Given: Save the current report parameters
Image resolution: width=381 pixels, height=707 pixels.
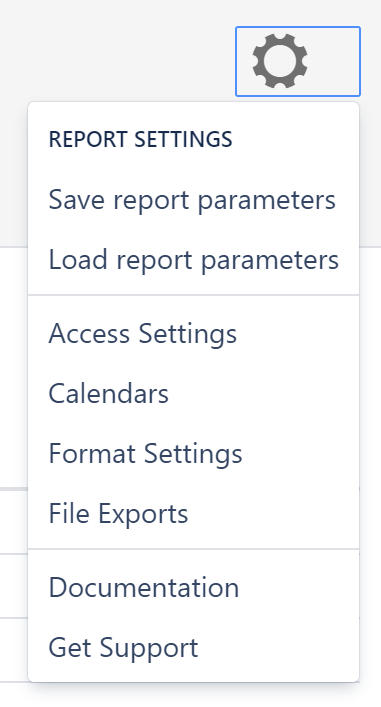Looking at the screenshot, I should 193,200.
